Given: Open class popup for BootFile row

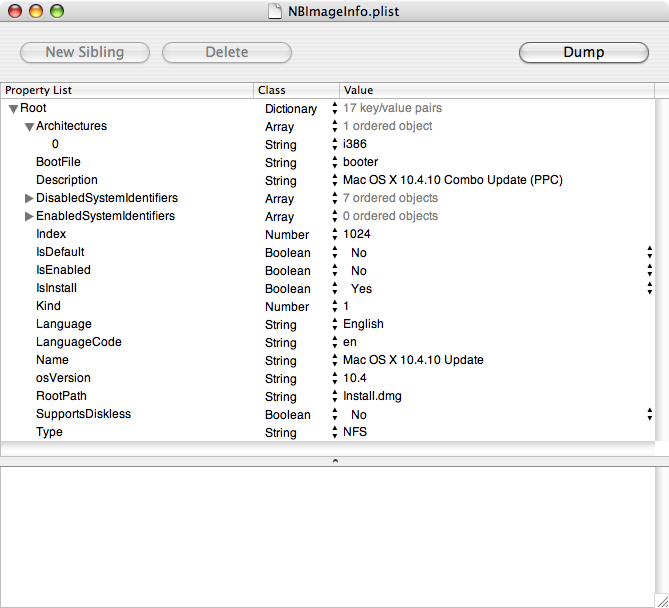Looking at the screenshot, I should coord(334,162).
